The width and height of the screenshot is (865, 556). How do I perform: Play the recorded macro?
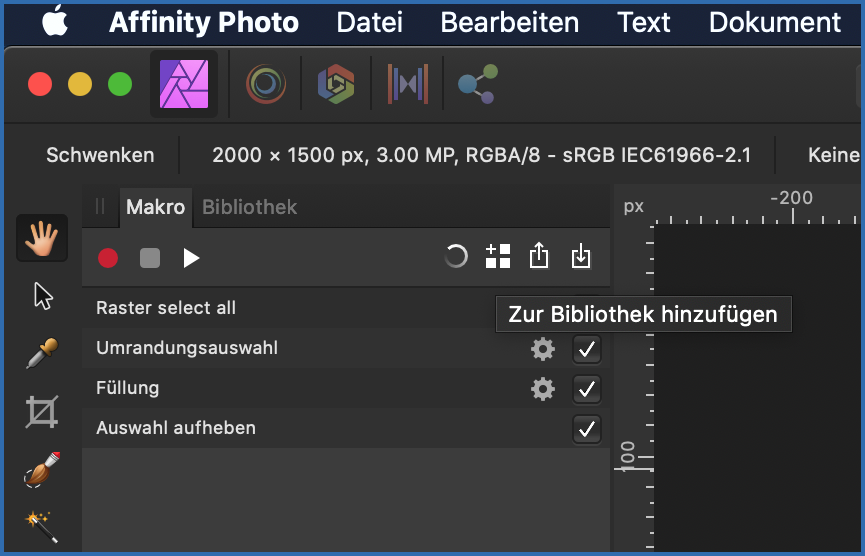coord(191,258)
